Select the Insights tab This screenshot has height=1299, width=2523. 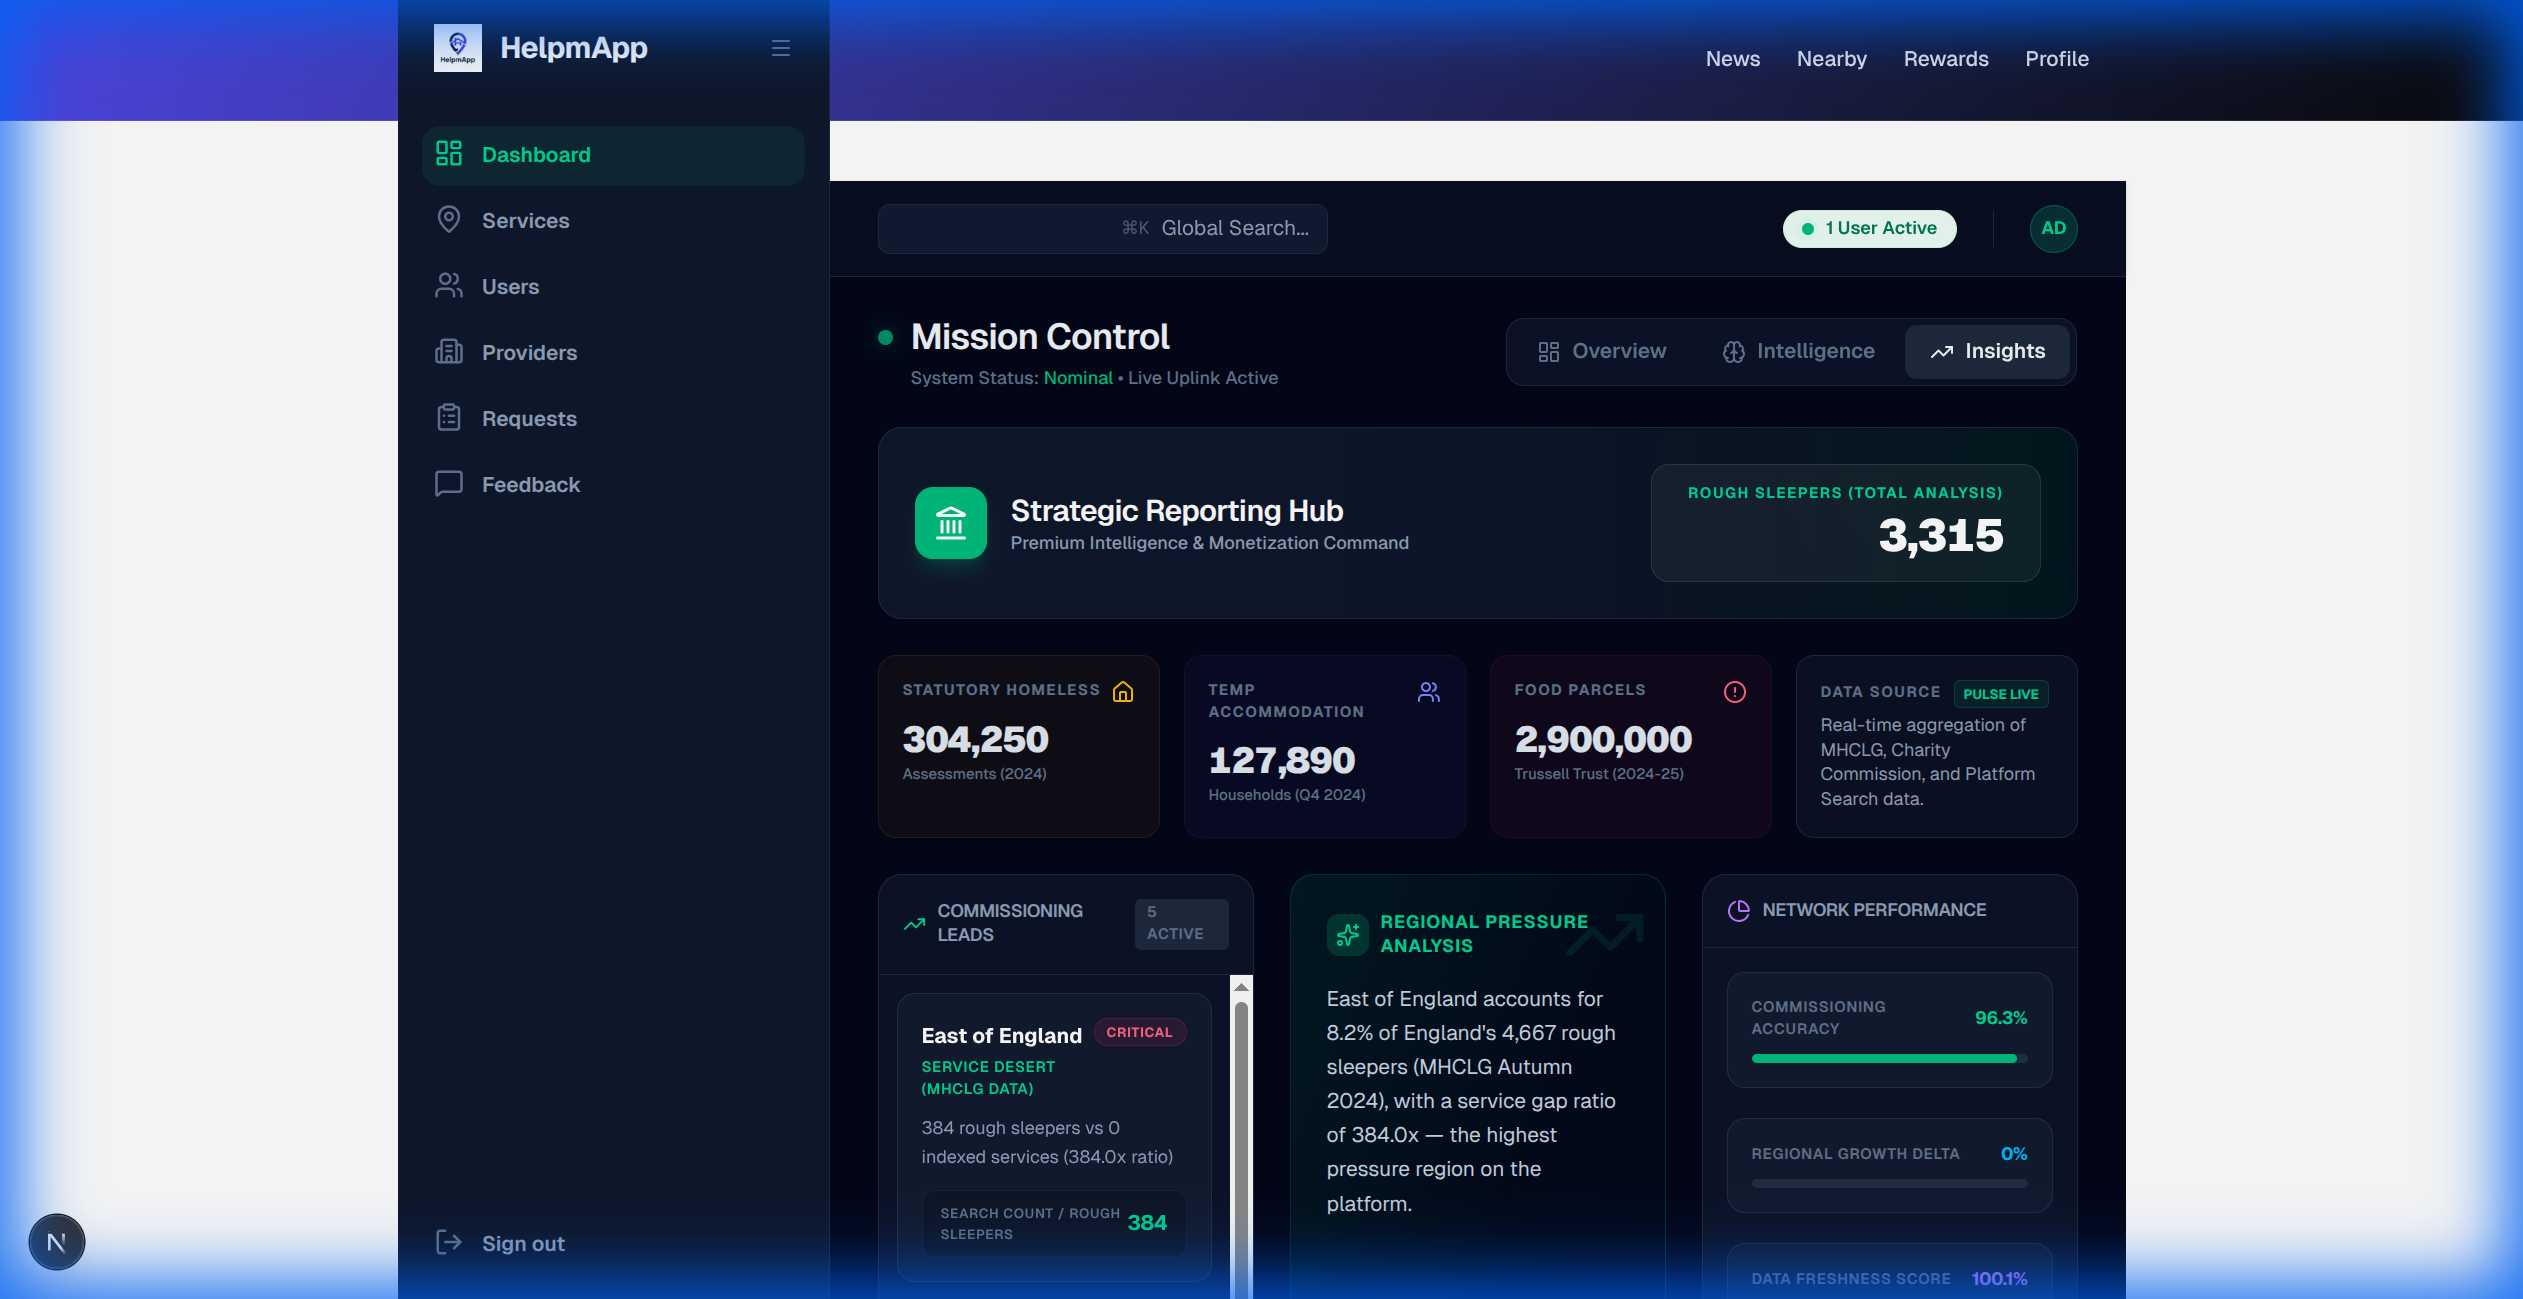click(x=1987, y=352)
